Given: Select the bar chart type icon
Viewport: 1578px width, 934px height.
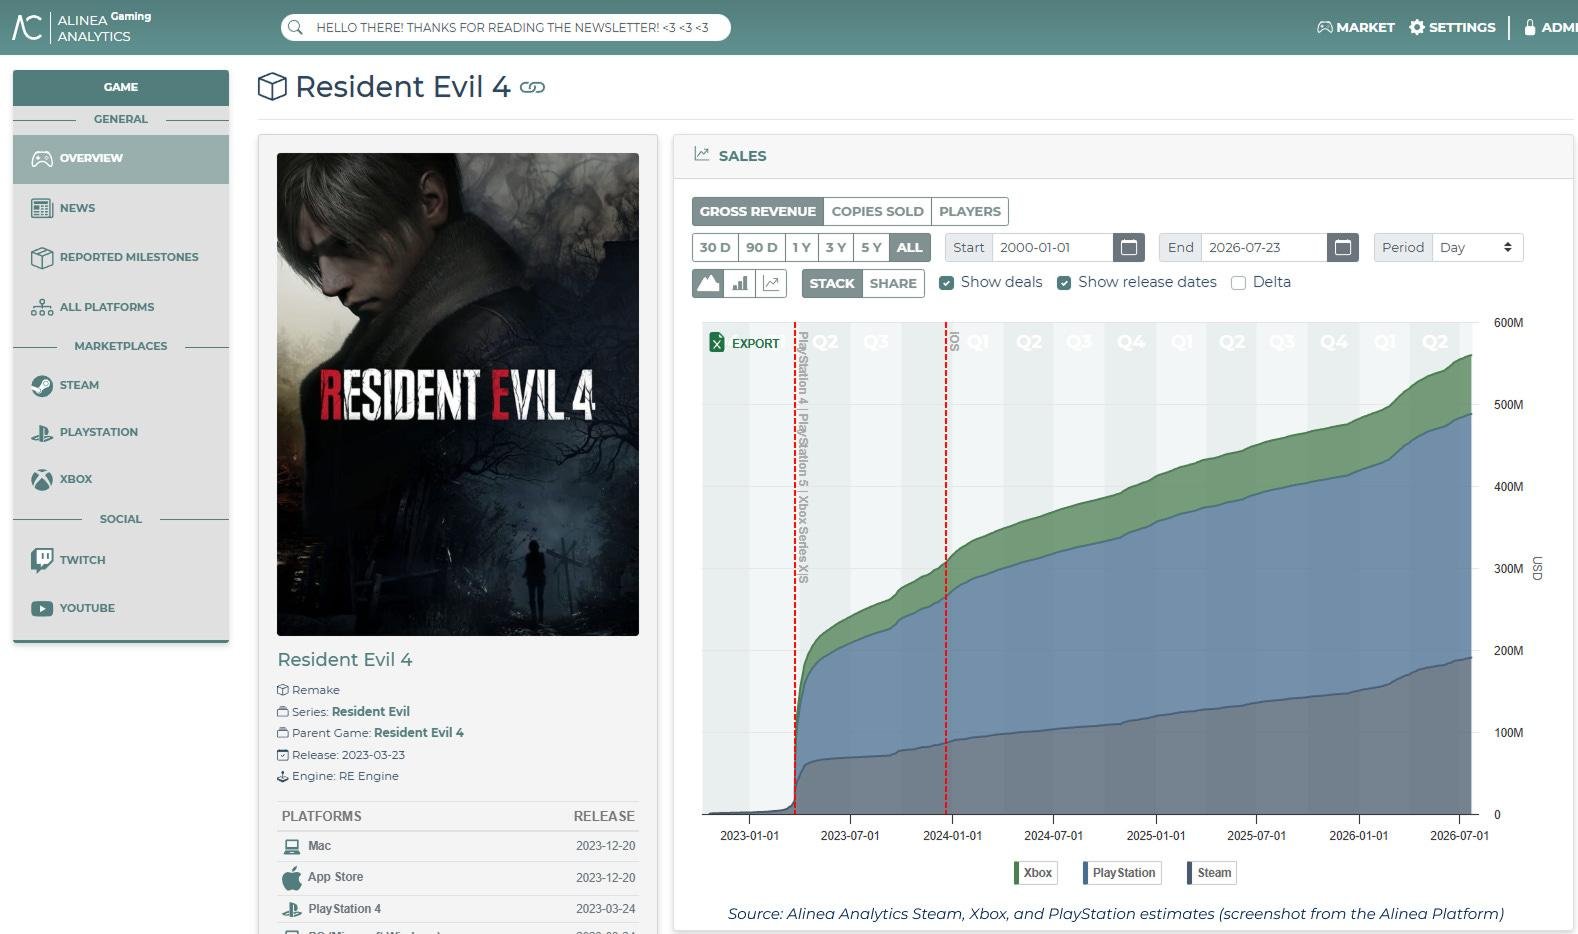Looking at the screenshot, I should (x=740, y=283).
